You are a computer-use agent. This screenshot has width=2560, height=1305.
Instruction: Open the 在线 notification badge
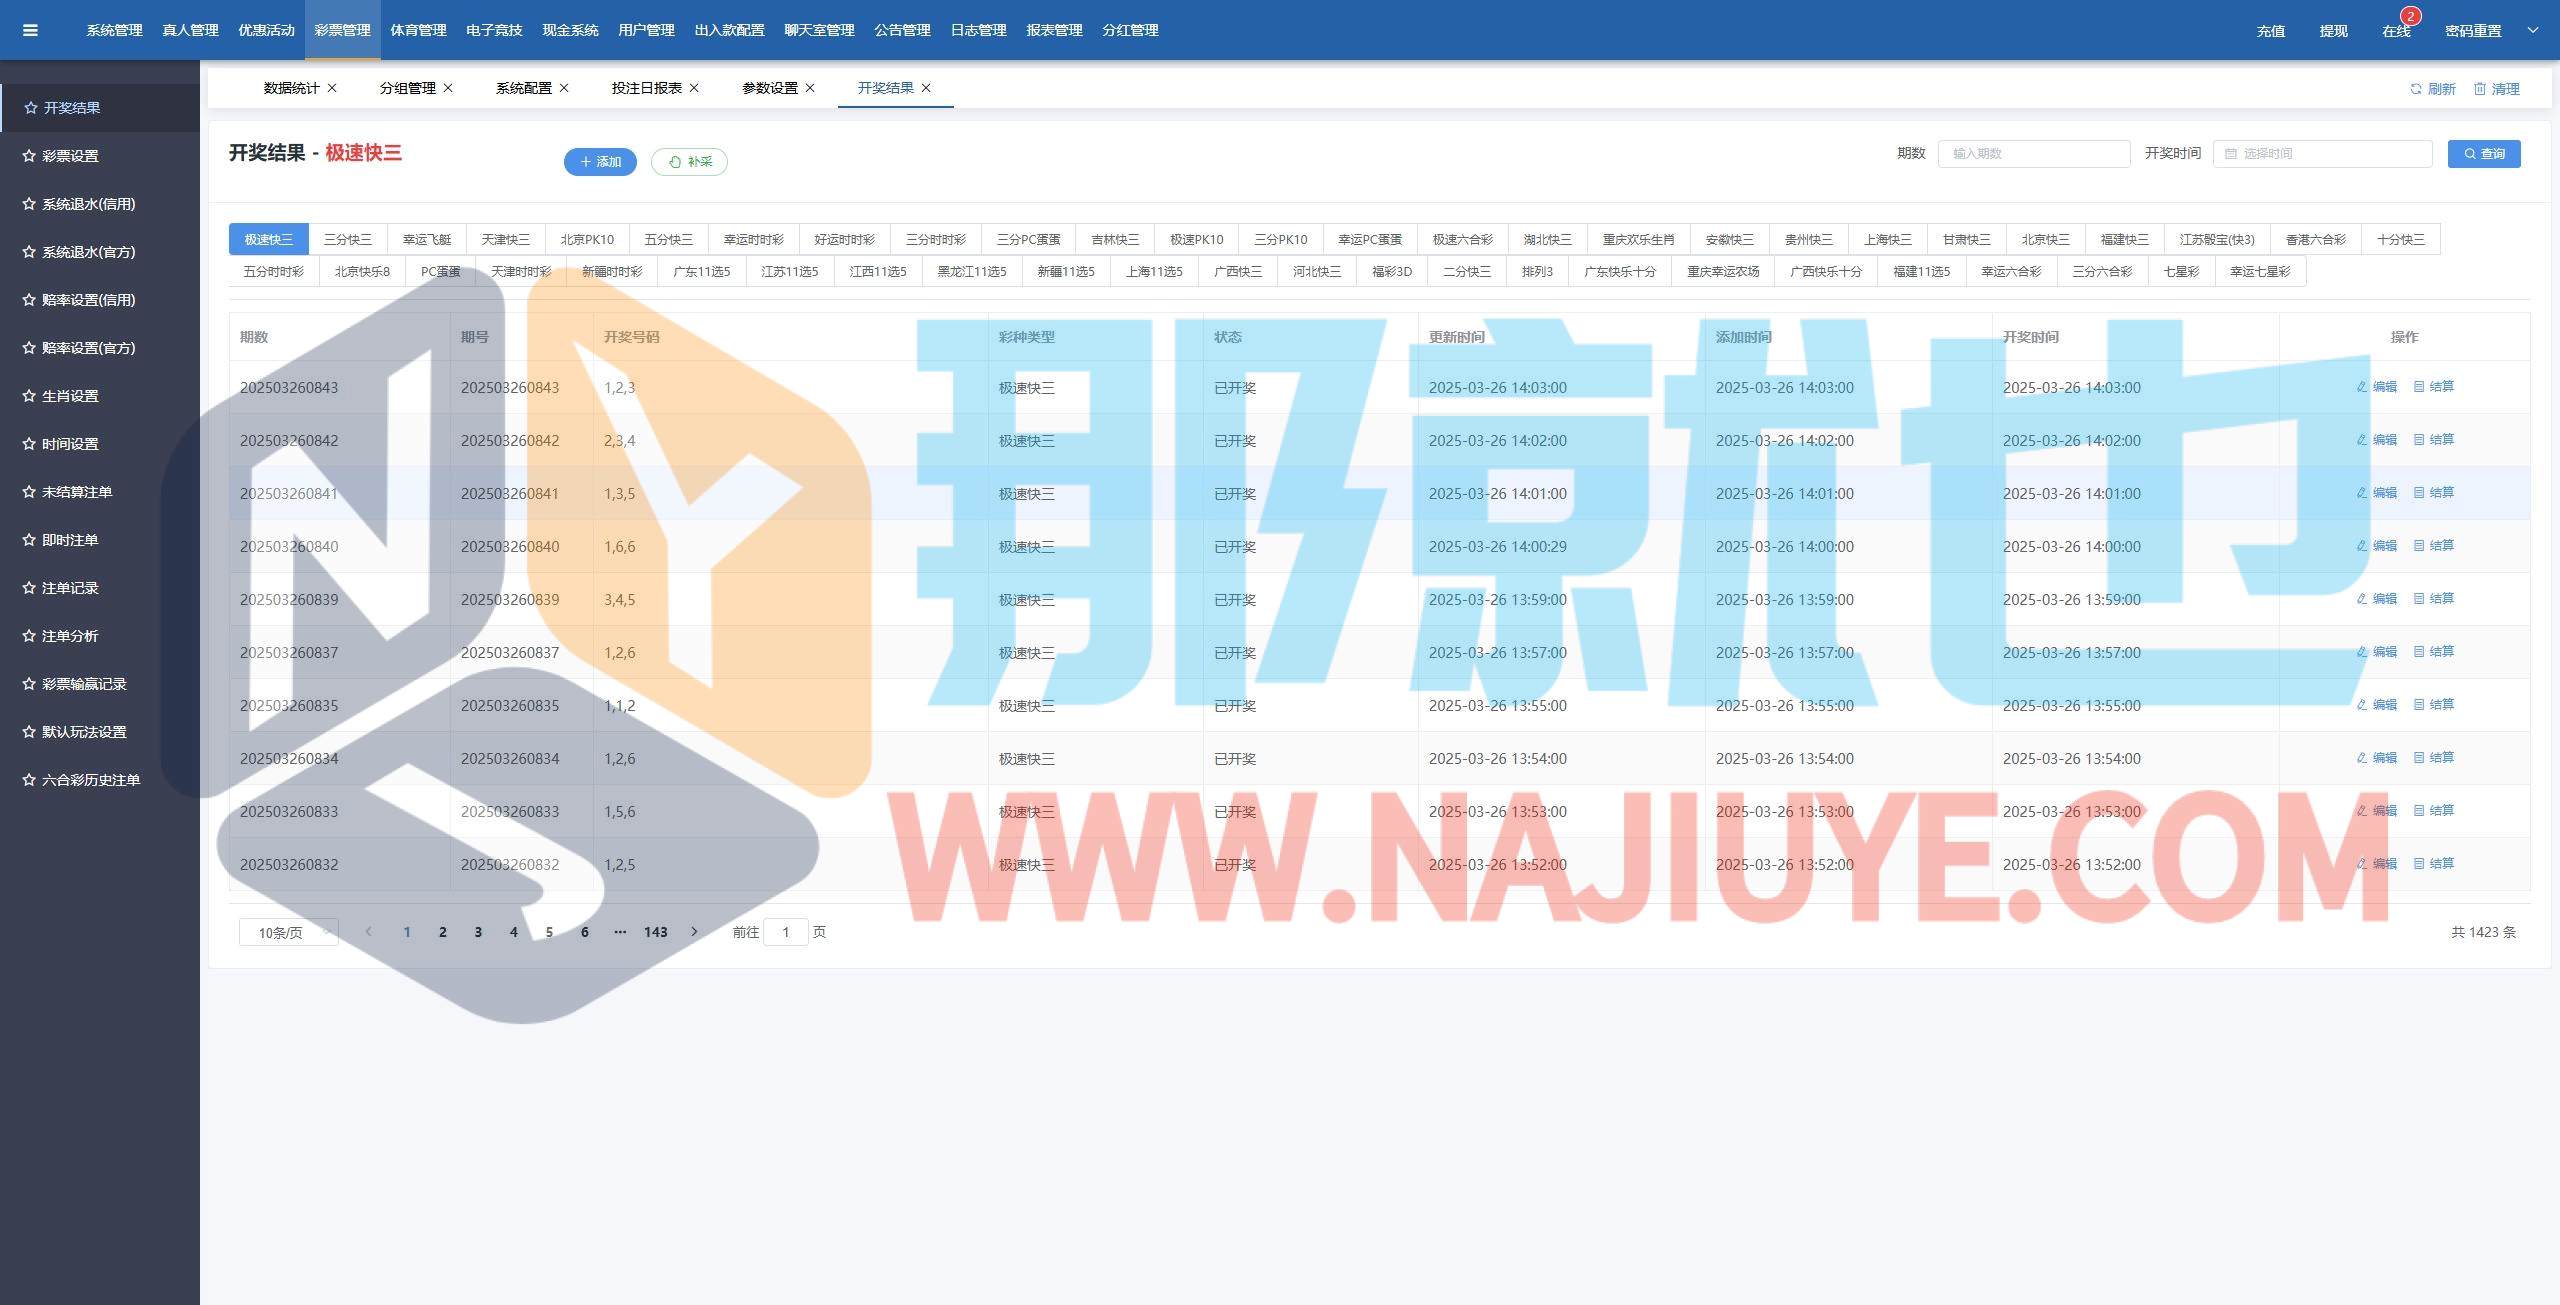2410,16
